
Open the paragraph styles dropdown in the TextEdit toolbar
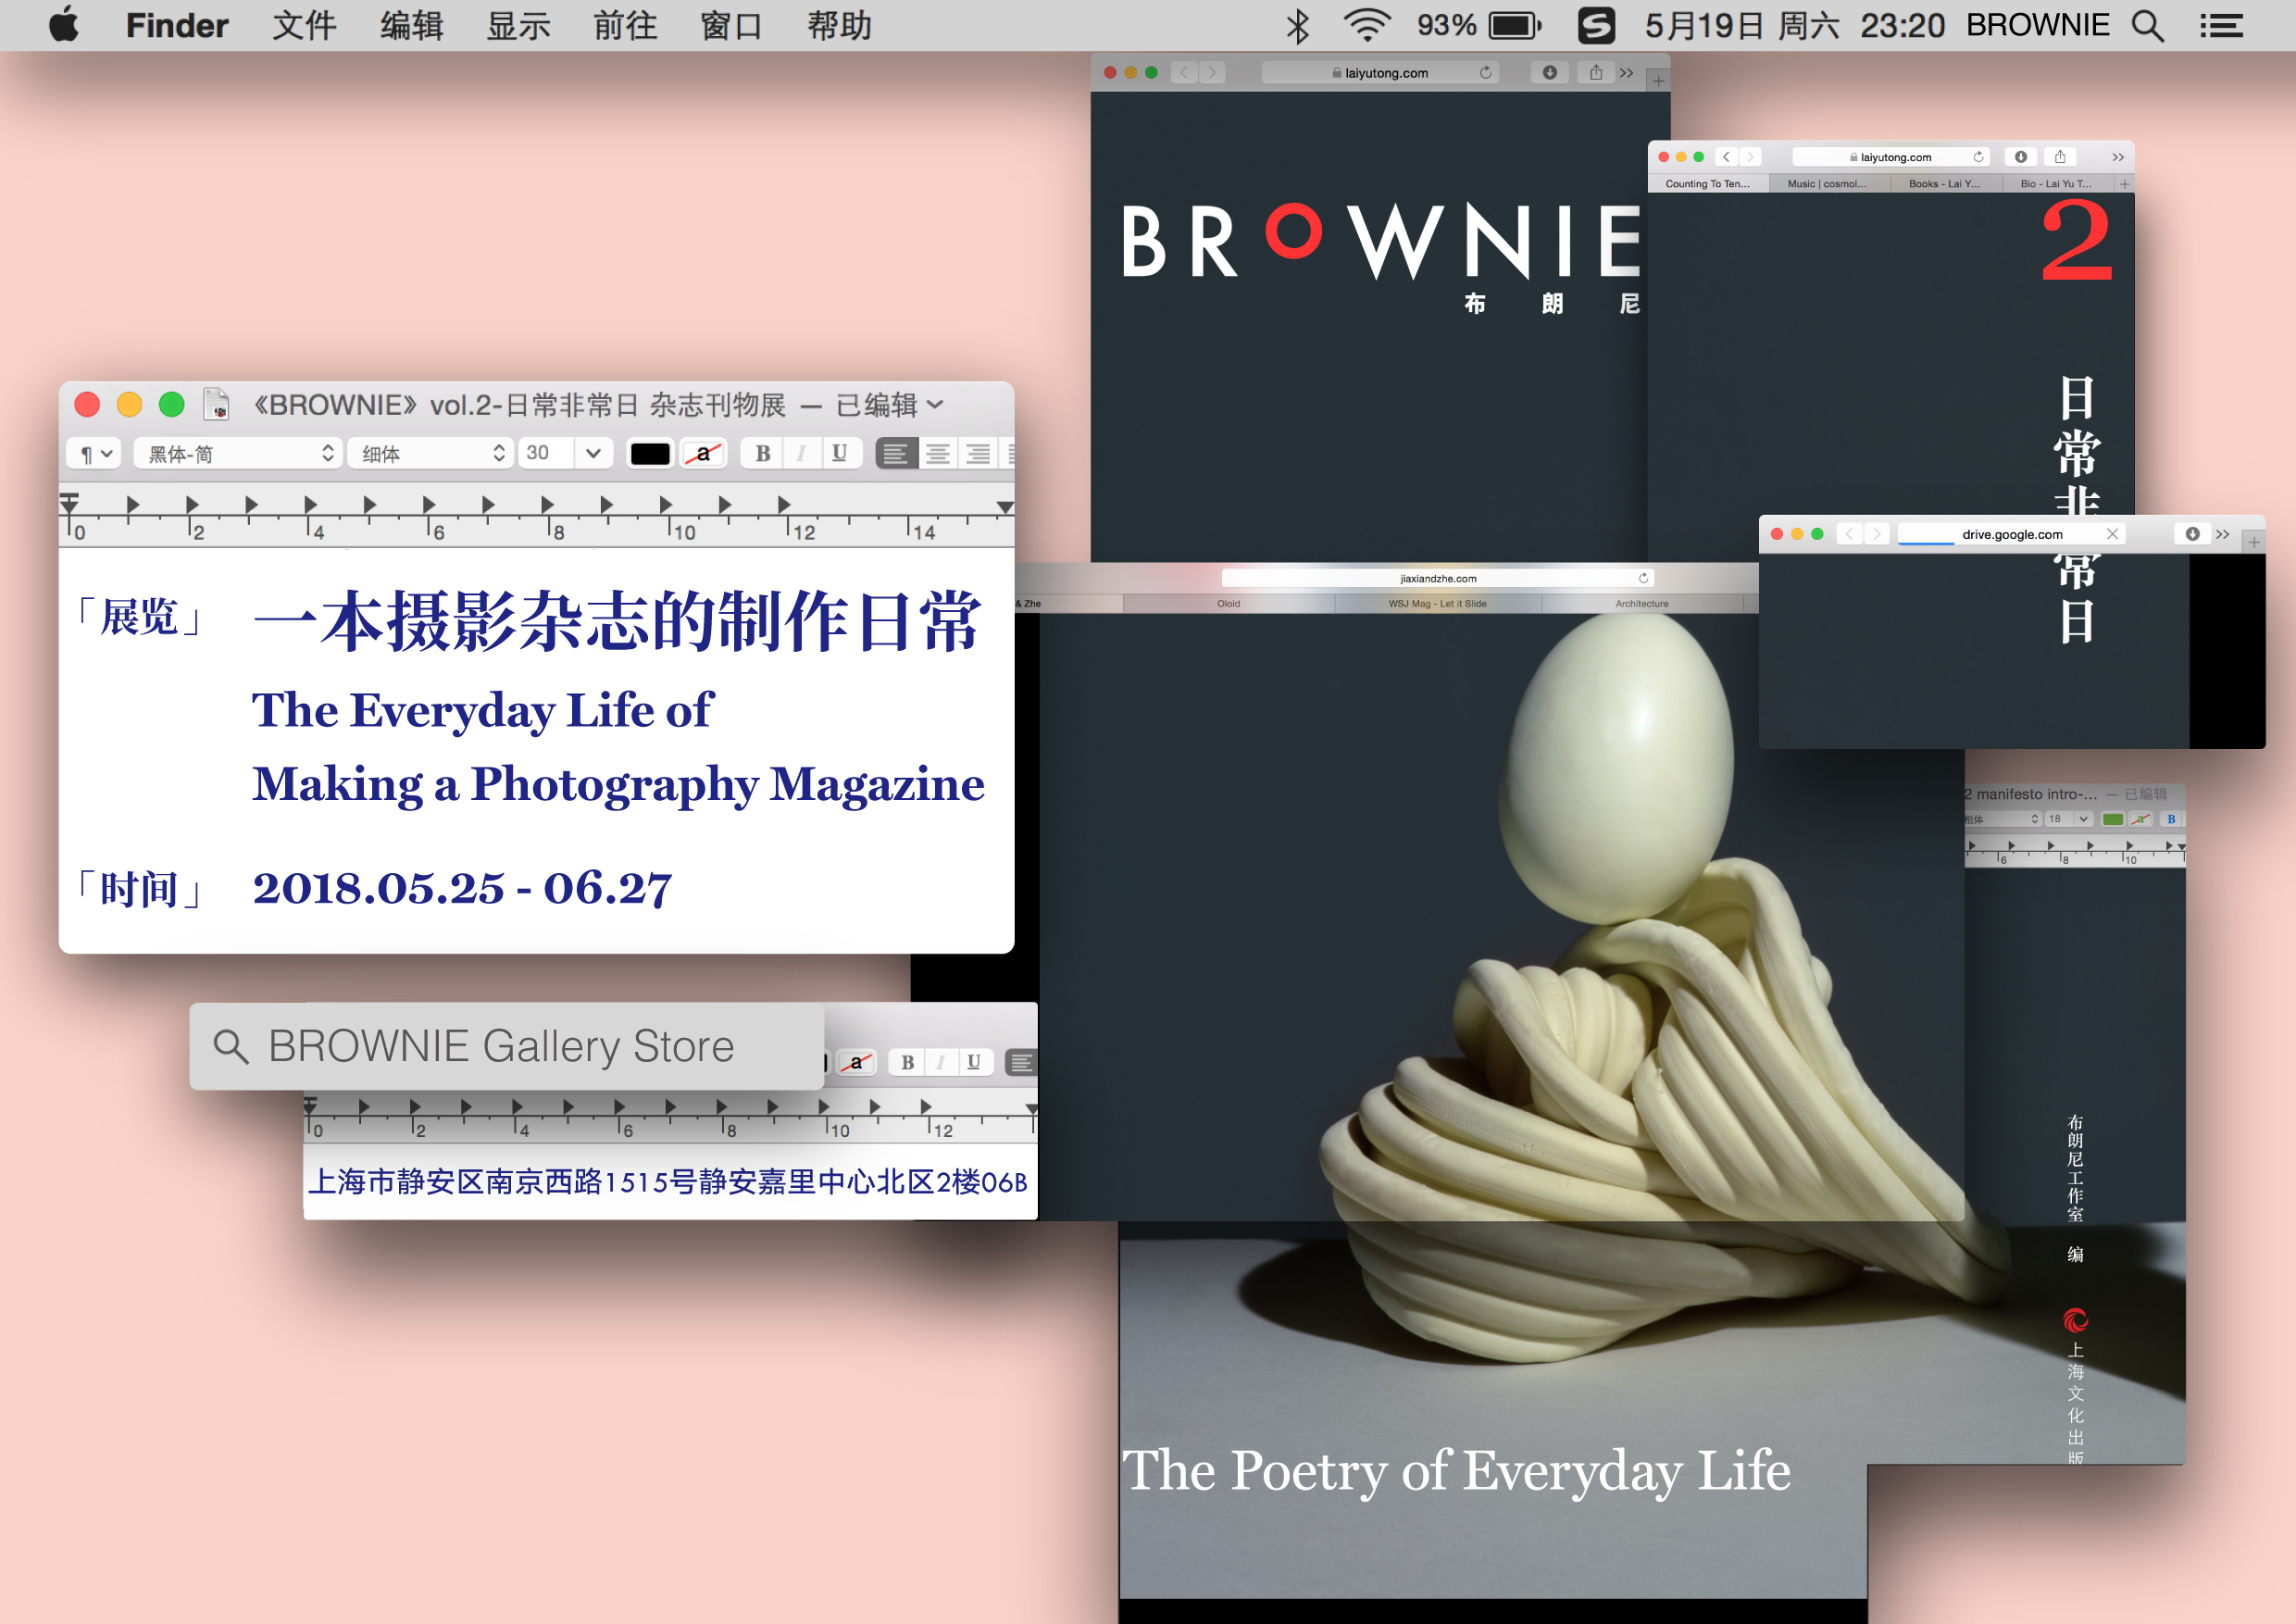point(94,454)
